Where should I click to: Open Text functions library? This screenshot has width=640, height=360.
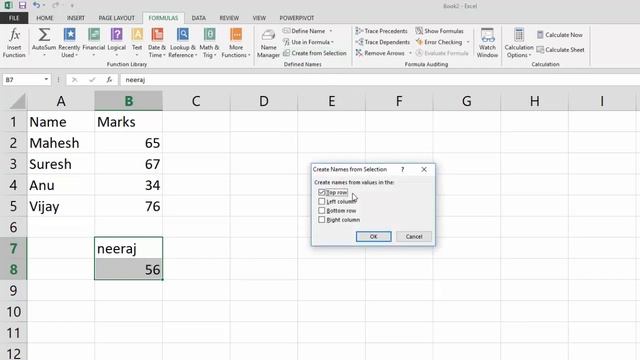(137, 43)
